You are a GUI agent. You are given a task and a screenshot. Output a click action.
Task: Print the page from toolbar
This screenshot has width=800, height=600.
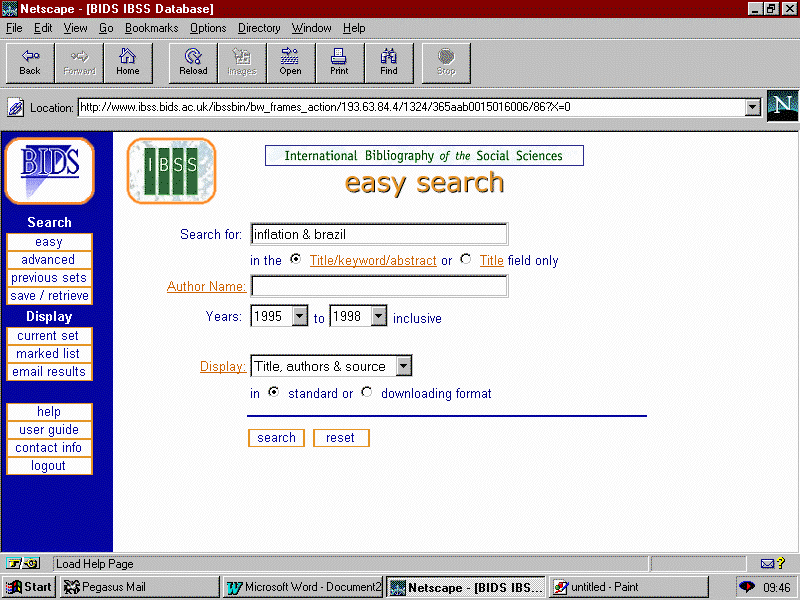click(x=340, y=63)
